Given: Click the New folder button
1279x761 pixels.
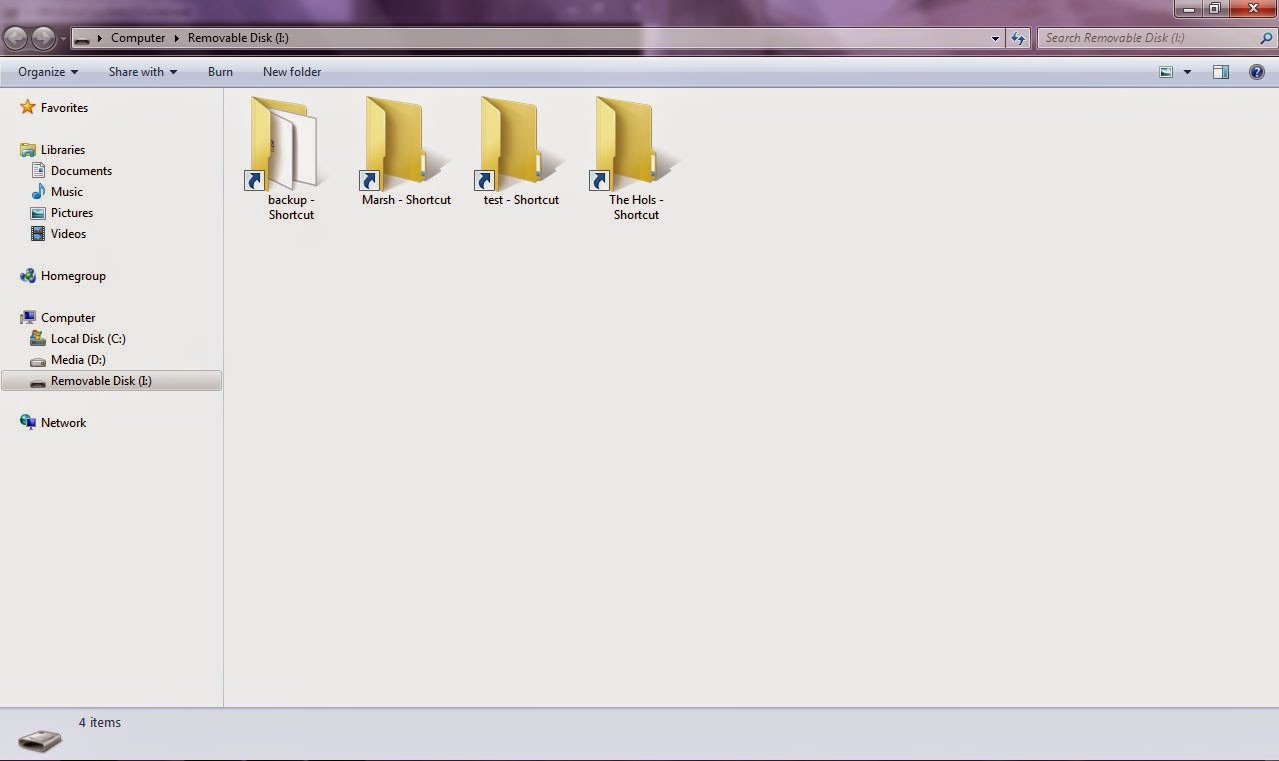Looking at the screenshot, I should 291,71.
